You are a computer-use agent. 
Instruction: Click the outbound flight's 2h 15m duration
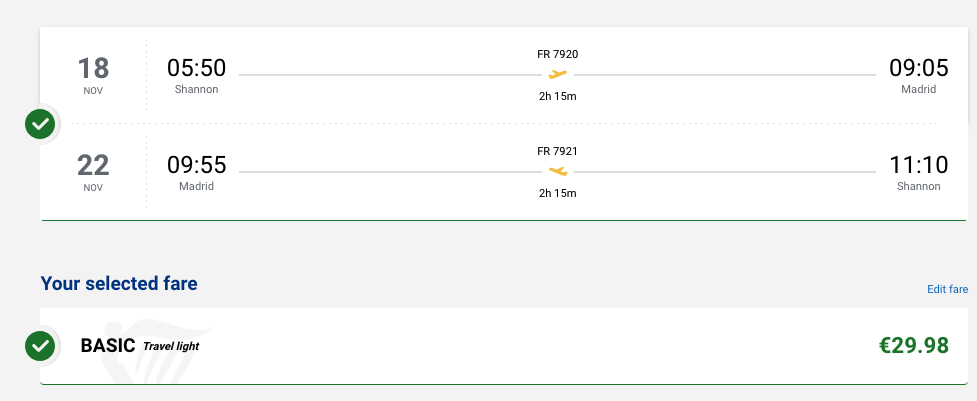(x=558, y=96)
